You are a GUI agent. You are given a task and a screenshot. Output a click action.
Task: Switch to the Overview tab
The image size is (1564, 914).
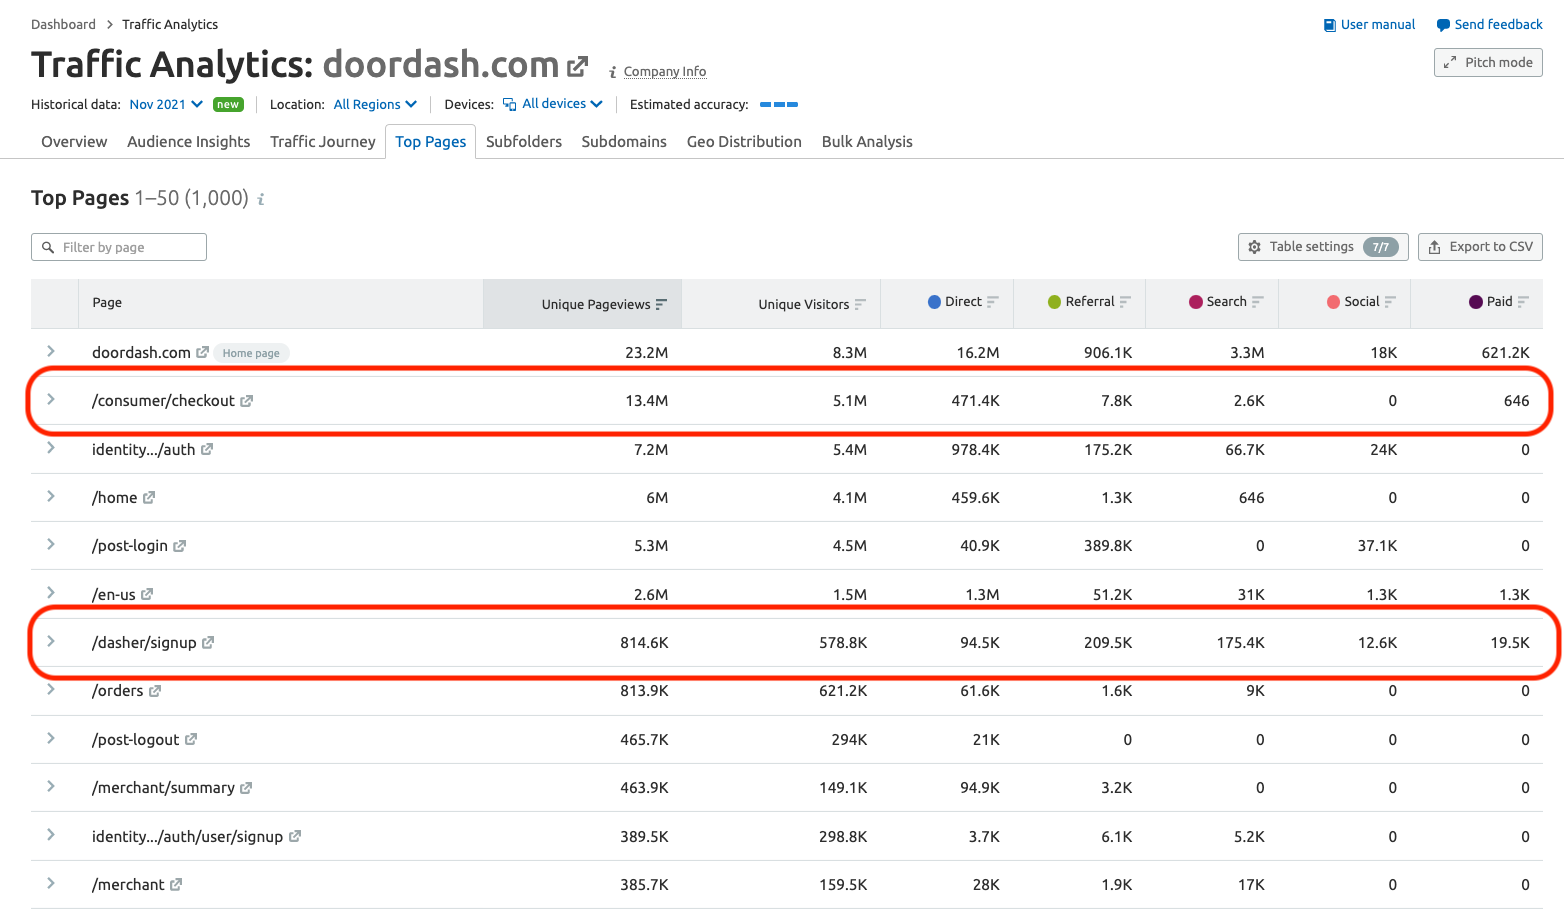click(x=74, y=142)
